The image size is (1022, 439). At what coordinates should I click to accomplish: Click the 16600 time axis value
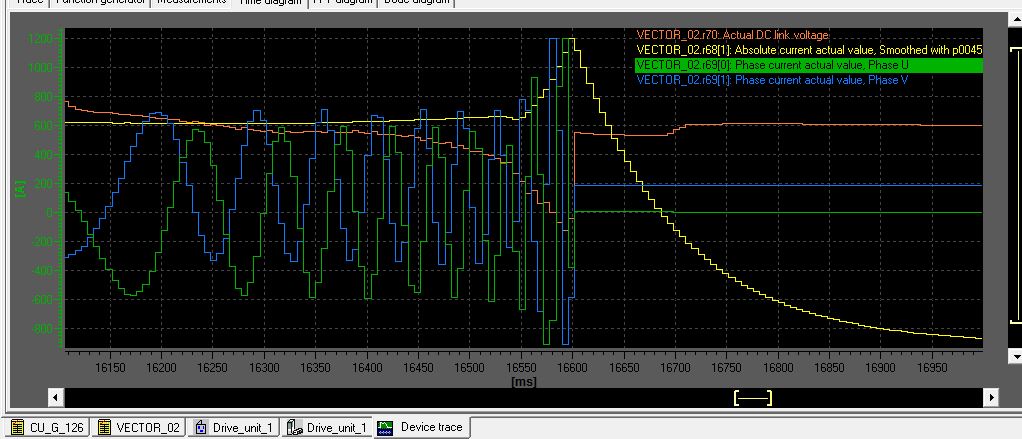tap(572, 368)
